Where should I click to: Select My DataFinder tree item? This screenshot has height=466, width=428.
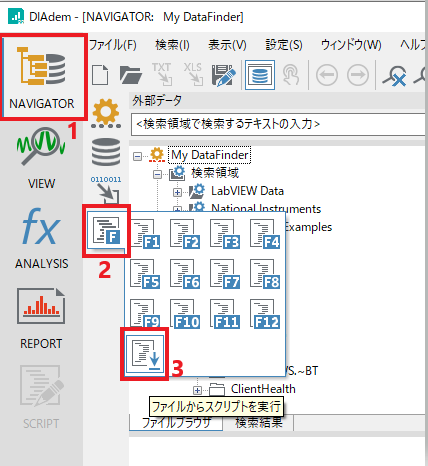pyautogui.click(x=210, y=155)
